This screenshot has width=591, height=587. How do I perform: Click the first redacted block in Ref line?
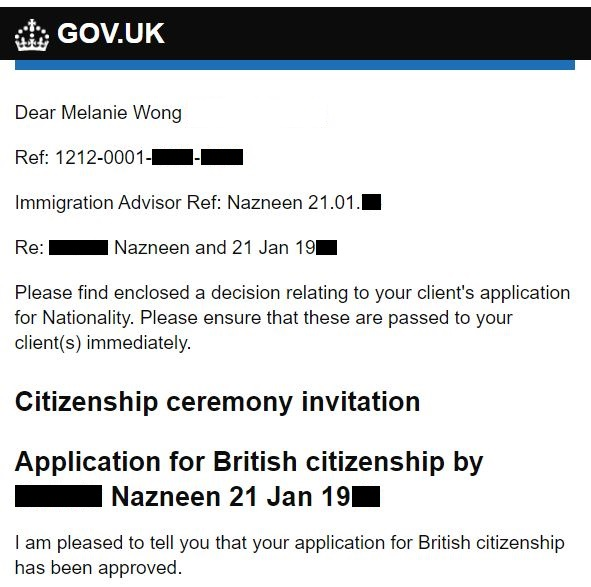(172, 157)
